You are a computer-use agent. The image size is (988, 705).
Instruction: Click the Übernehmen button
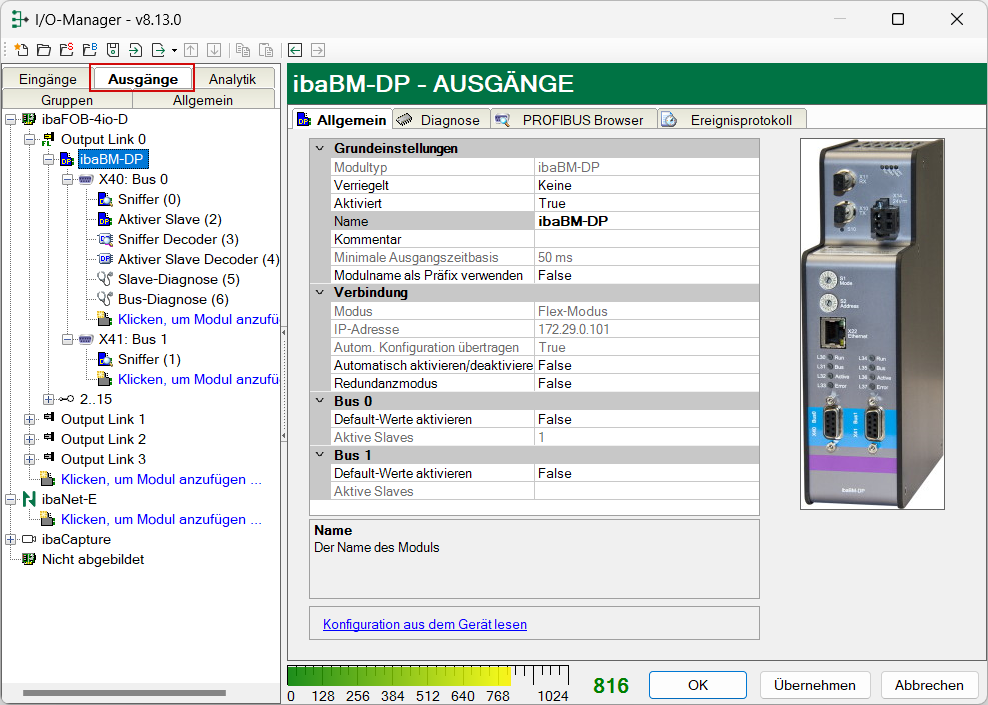click(815, 685)
